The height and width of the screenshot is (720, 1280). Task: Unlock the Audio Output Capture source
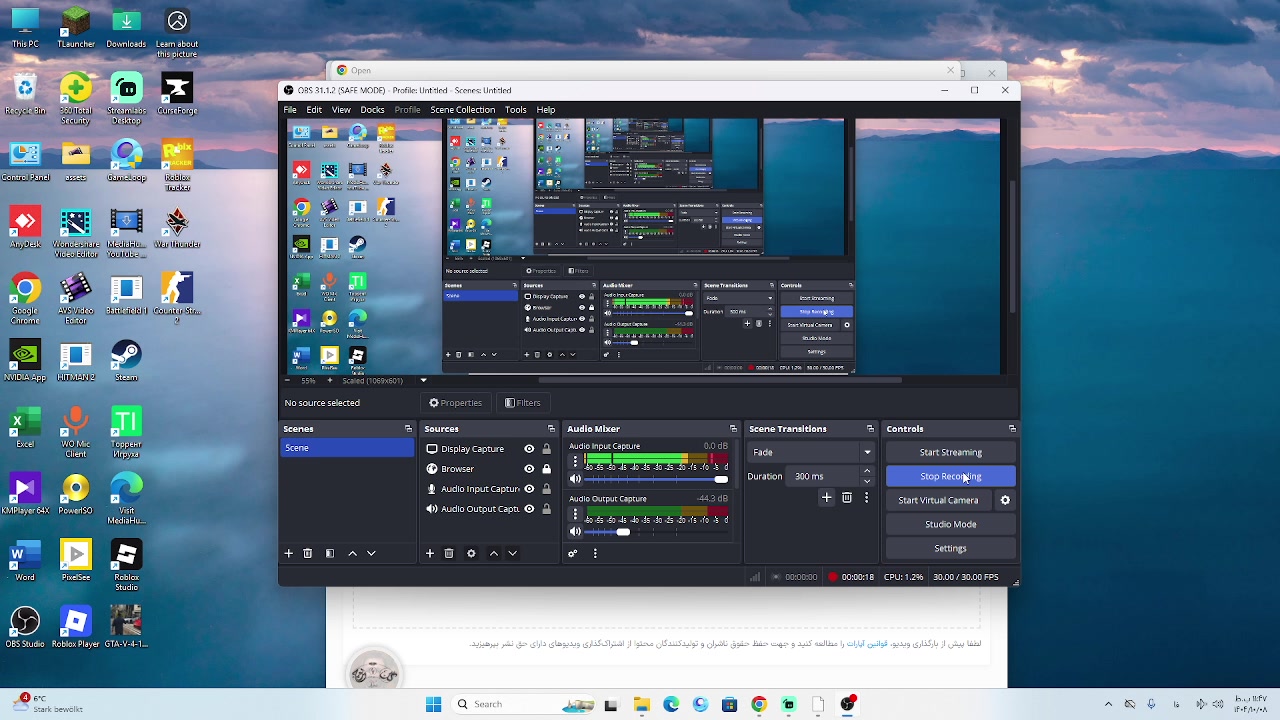point(546,509)
